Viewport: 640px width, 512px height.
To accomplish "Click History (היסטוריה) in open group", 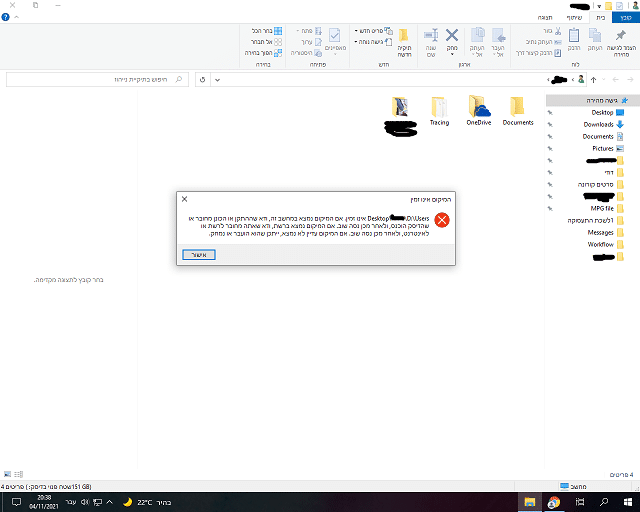I will 306,53.
